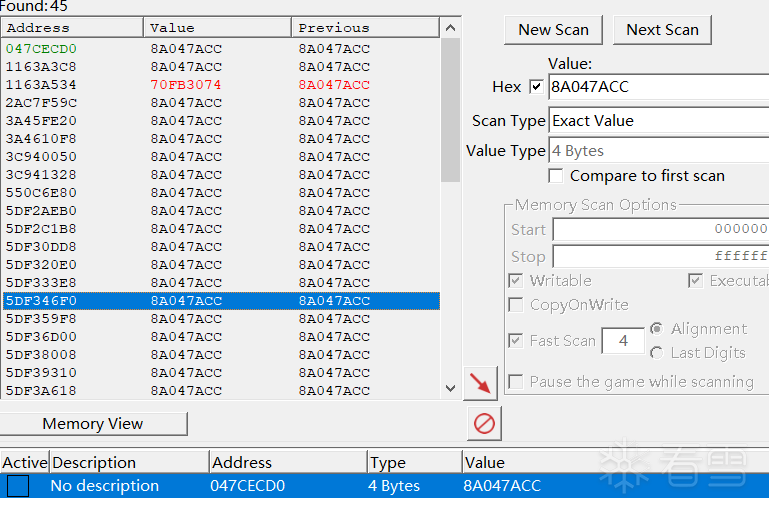Open Memory View
769x518 pixels.
(x=93, y=423)
